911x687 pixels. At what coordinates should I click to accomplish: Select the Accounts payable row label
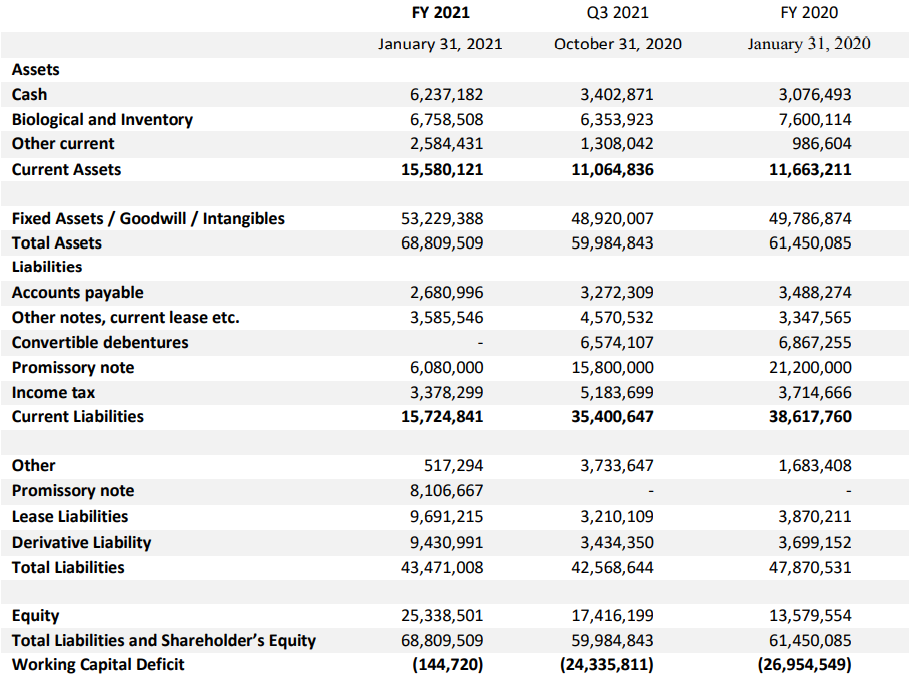(77, 292)
